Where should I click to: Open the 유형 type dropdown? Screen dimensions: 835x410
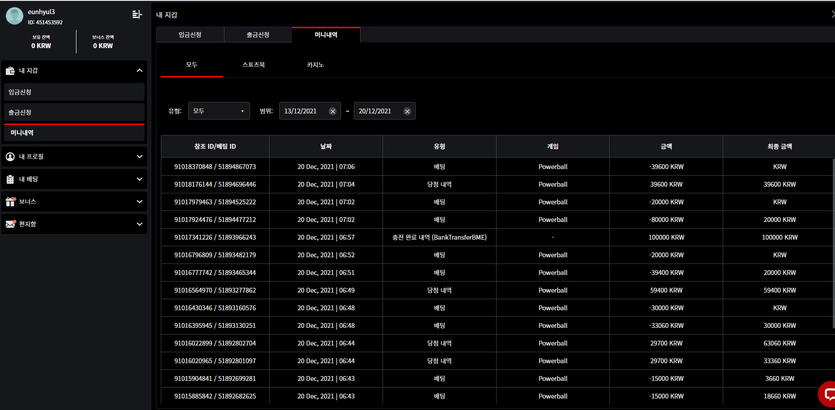coord(219,111)
